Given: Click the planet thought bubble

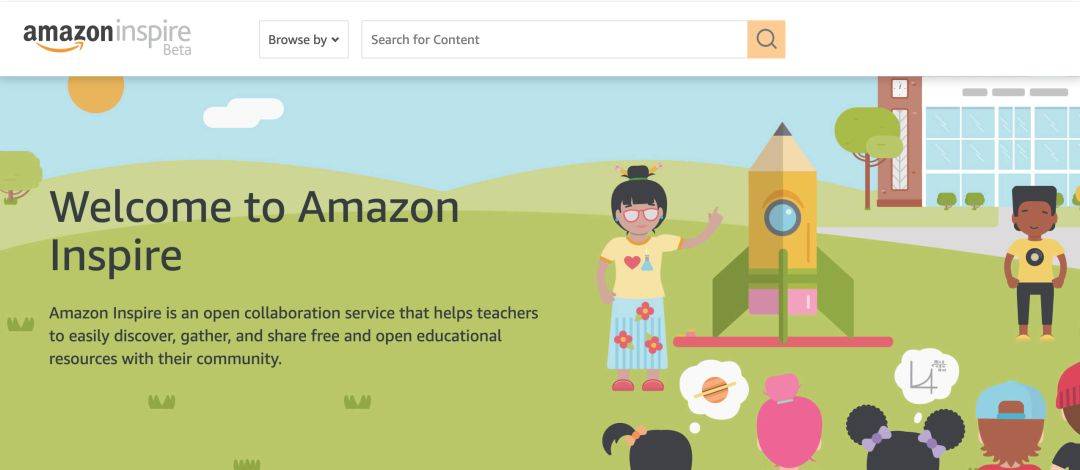Looking at the screenshot, I should click(x=714, y=390).
